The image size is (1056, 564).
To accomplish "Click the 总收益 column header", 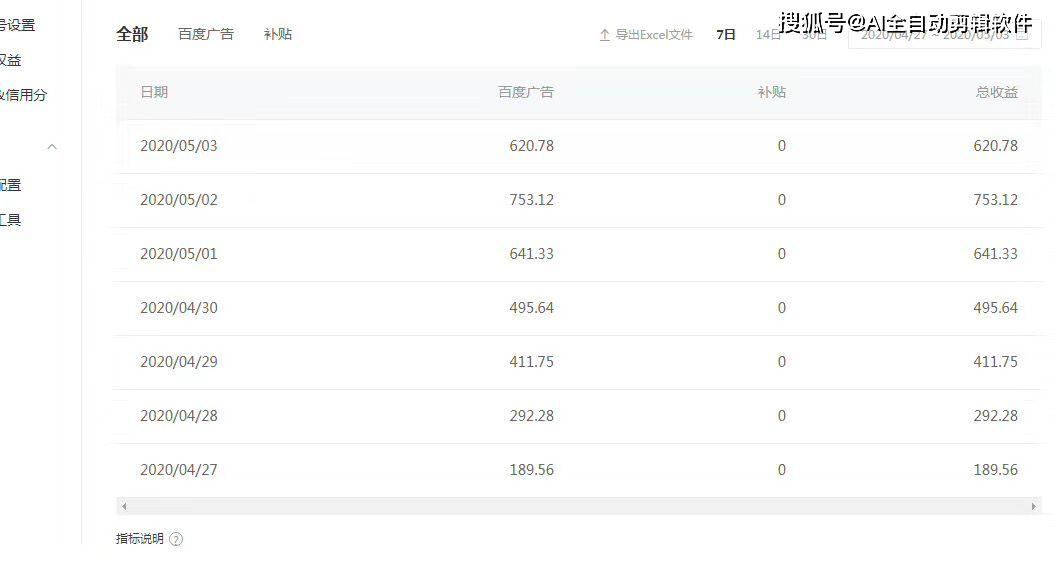I will pyautogui.click(x=996, y=92).
